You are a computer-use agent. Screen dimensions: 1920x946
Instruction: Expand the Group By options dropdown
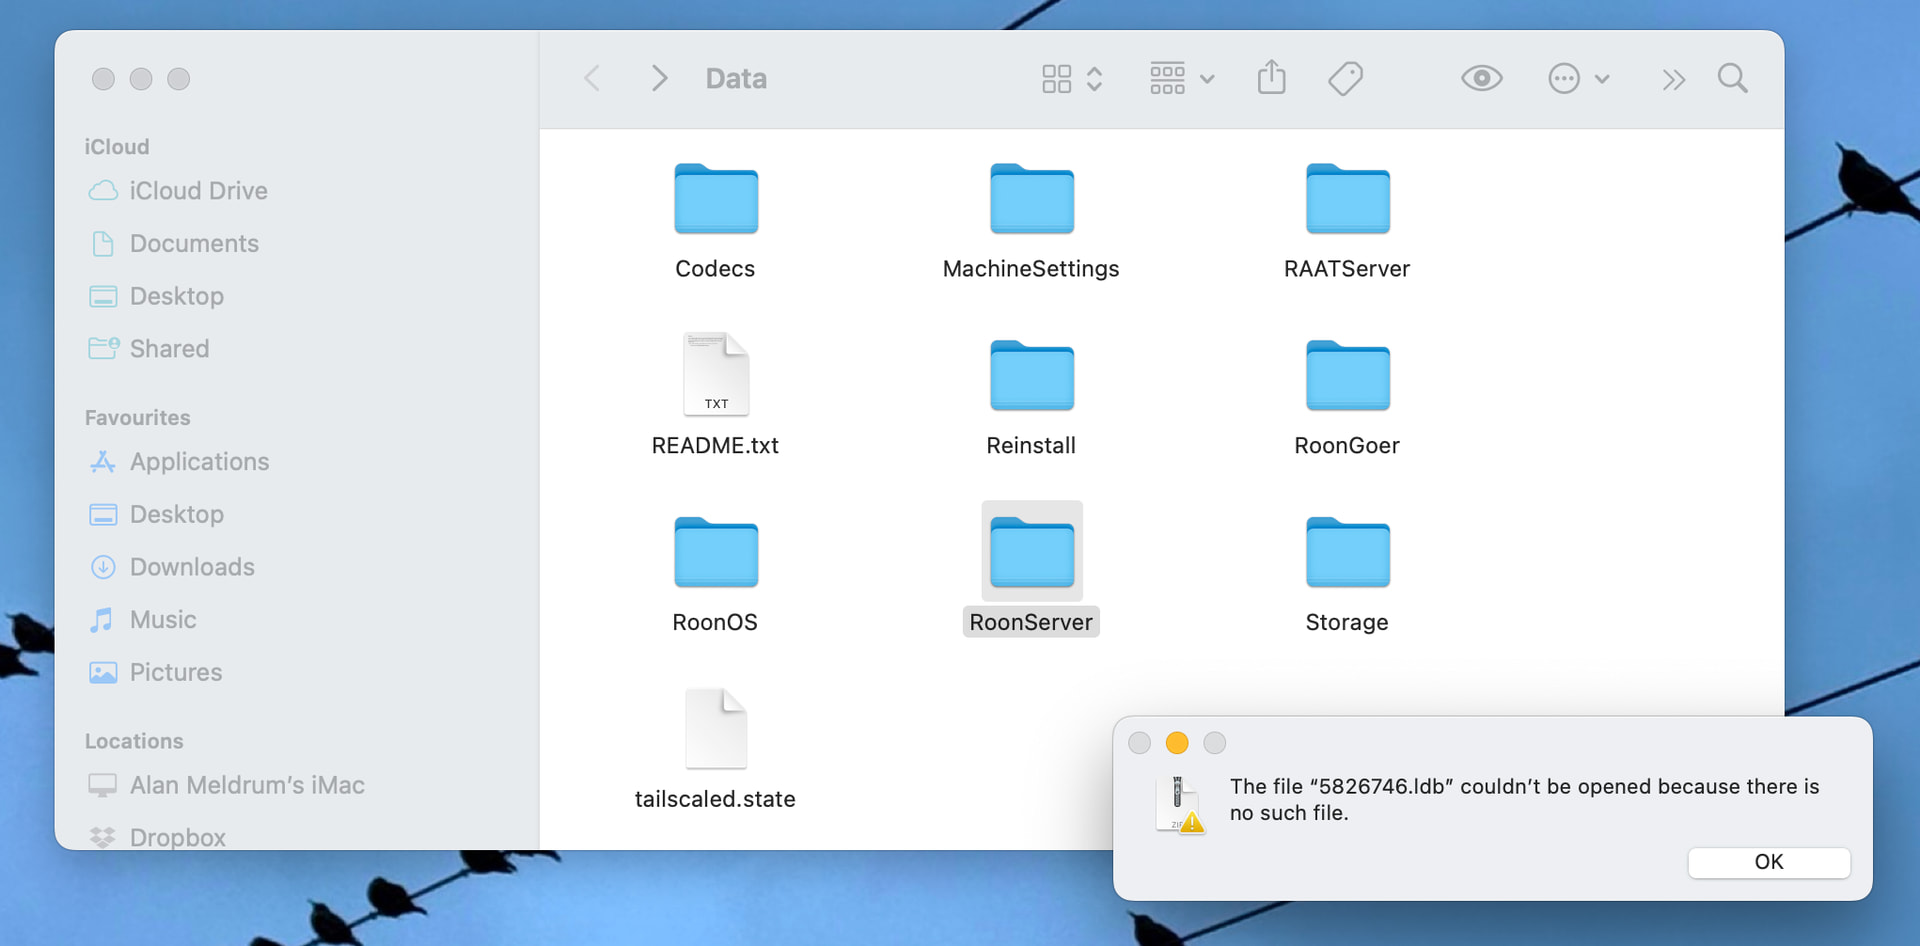pos(1181,78)
